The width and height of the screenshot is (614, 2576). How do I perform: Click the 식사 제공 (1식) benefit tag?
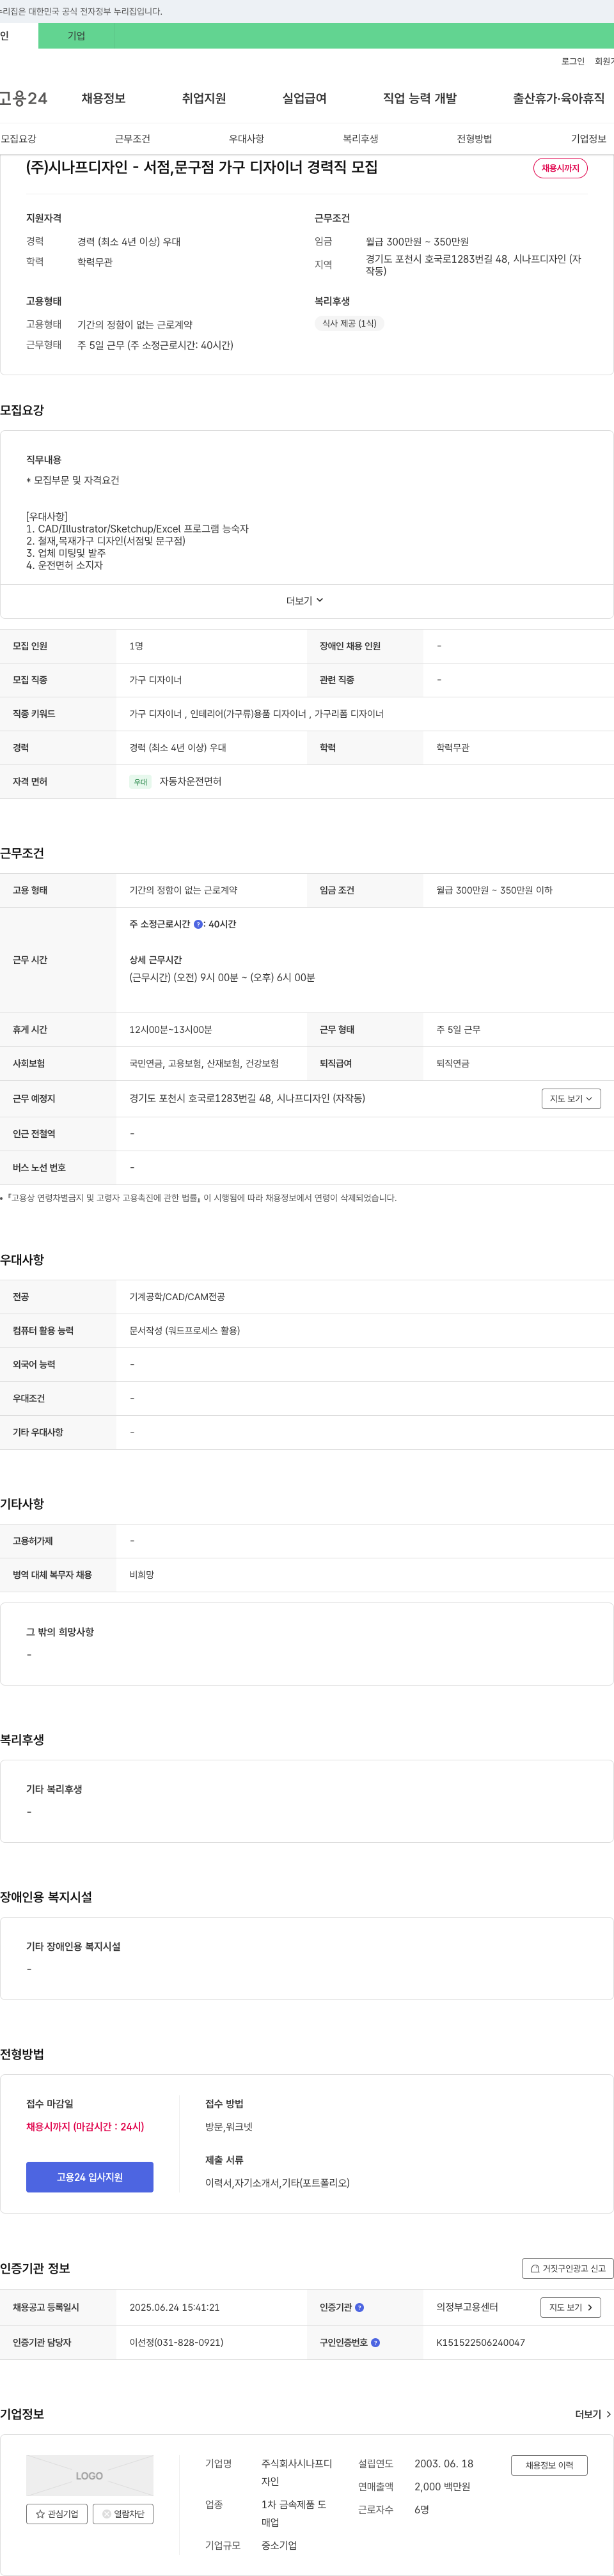[349, 324]
